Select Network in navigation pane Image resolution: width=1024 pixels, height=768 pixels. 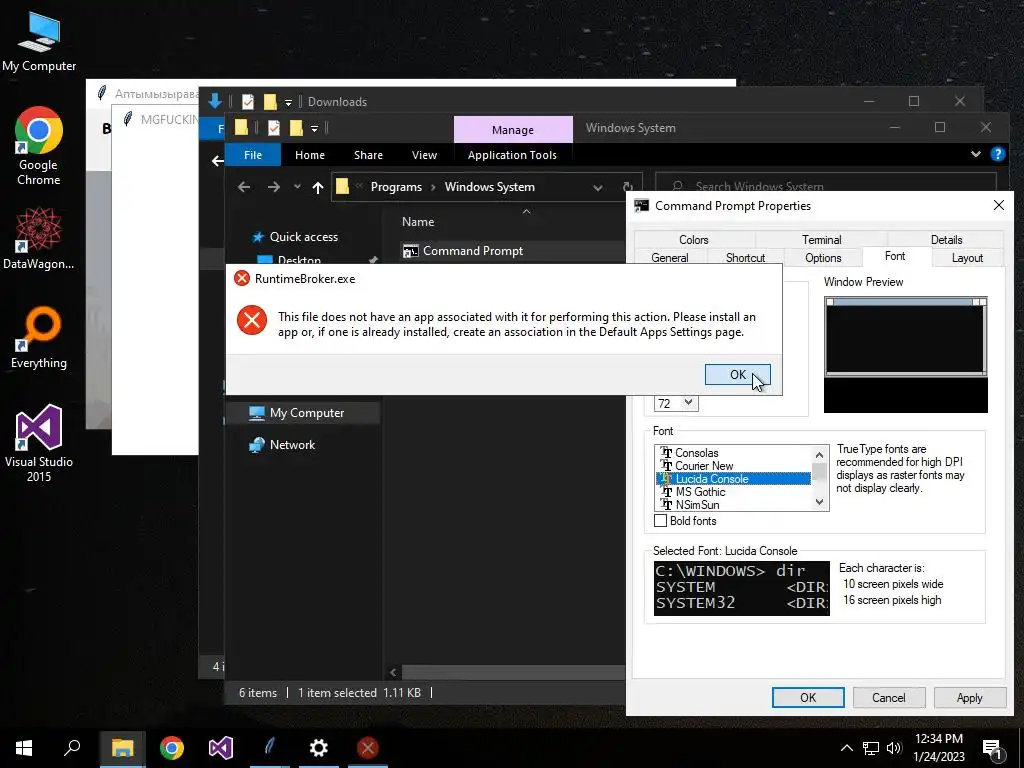click(292, 445)
